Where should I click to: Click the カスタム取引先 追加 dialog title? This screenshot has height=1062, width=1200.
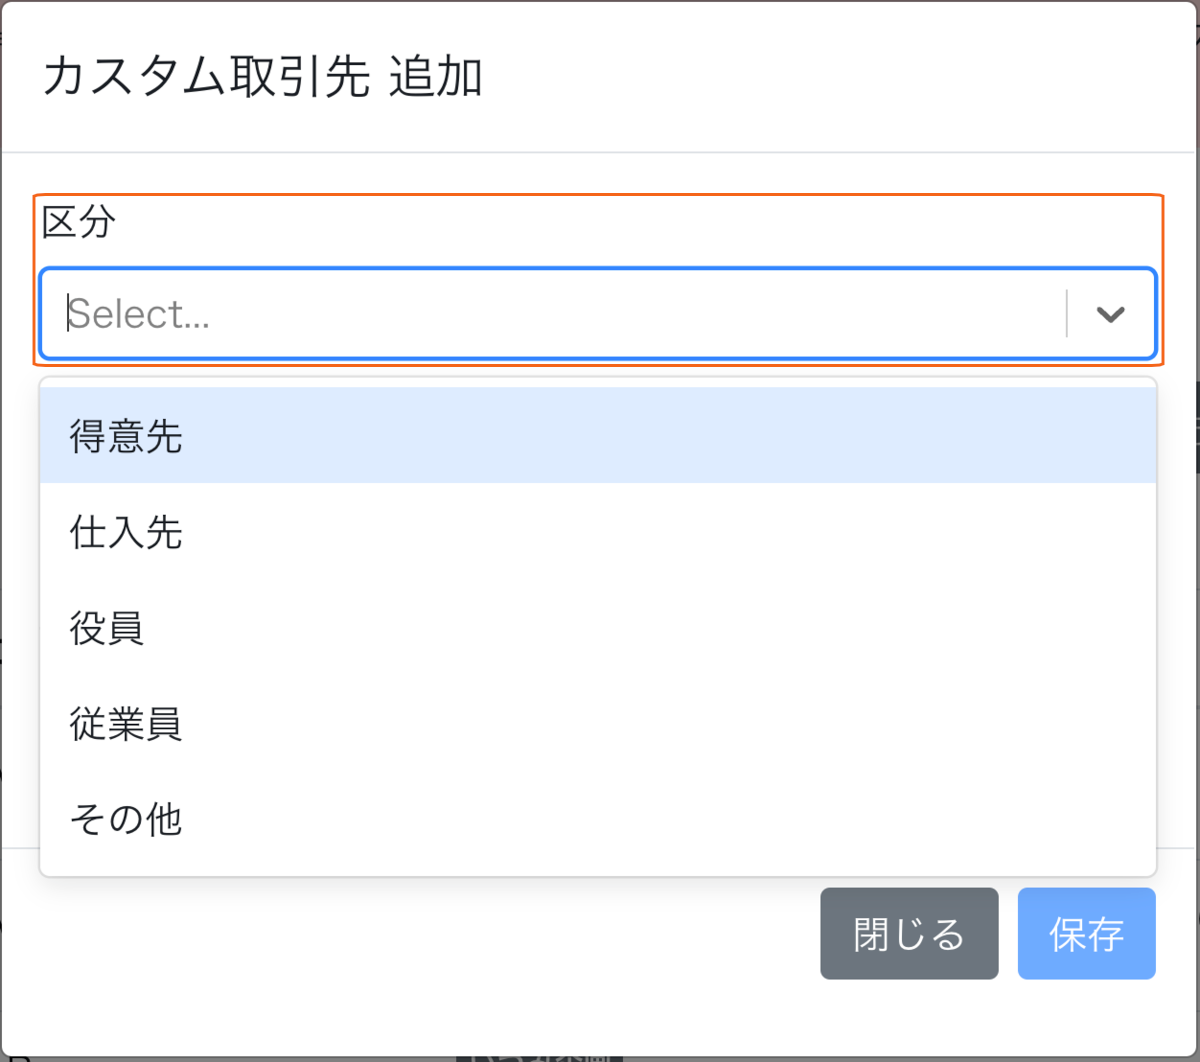click(x=262, y=77)
